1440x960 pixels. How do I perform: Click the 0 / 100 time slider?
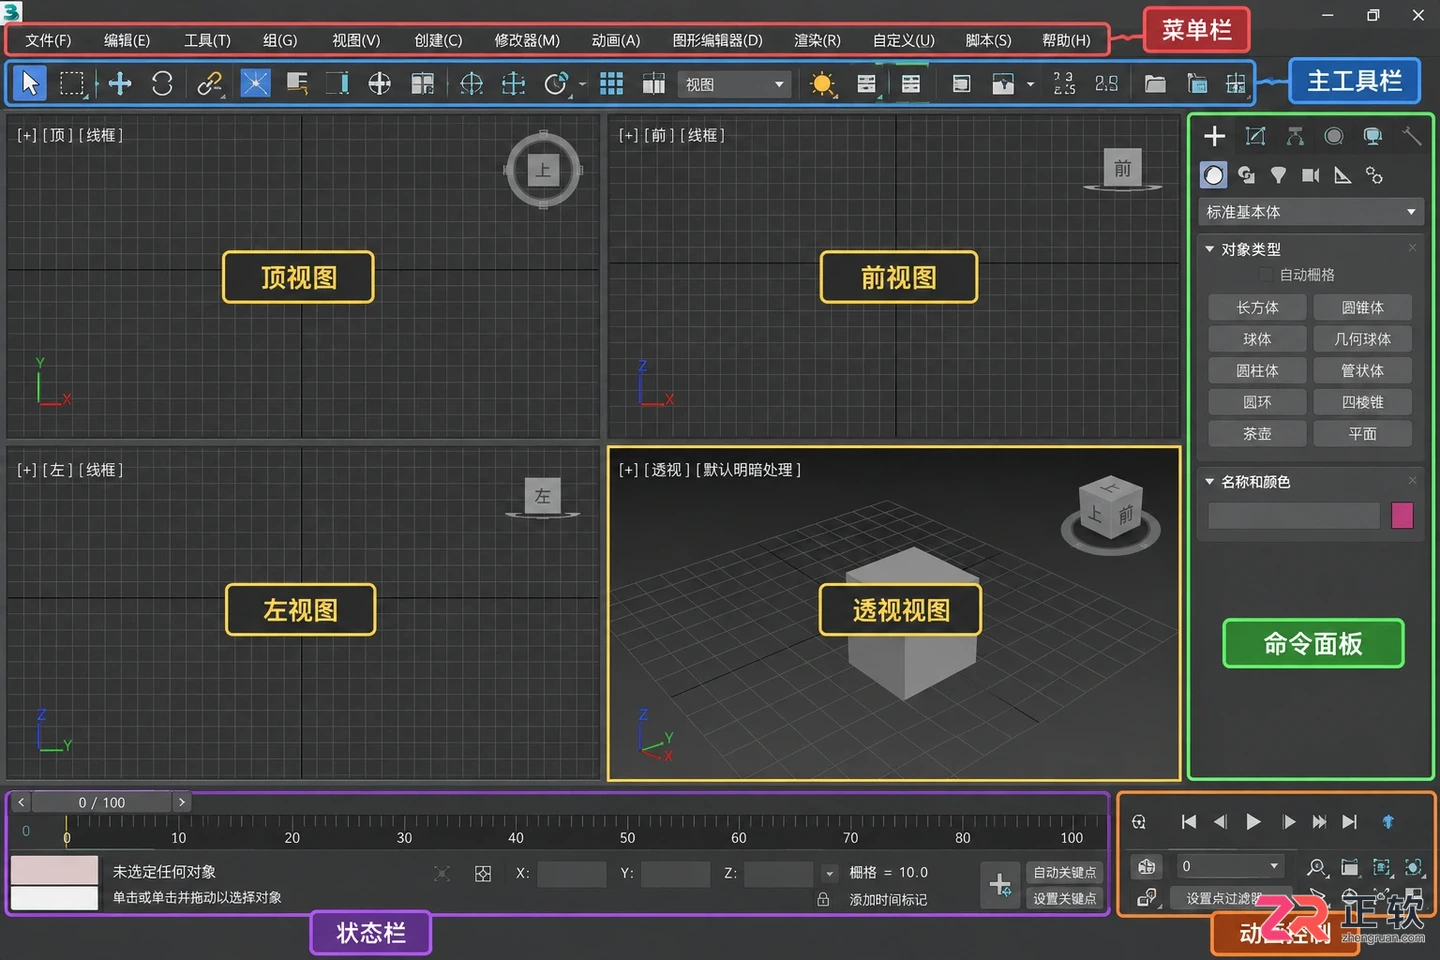coord(102,802)
